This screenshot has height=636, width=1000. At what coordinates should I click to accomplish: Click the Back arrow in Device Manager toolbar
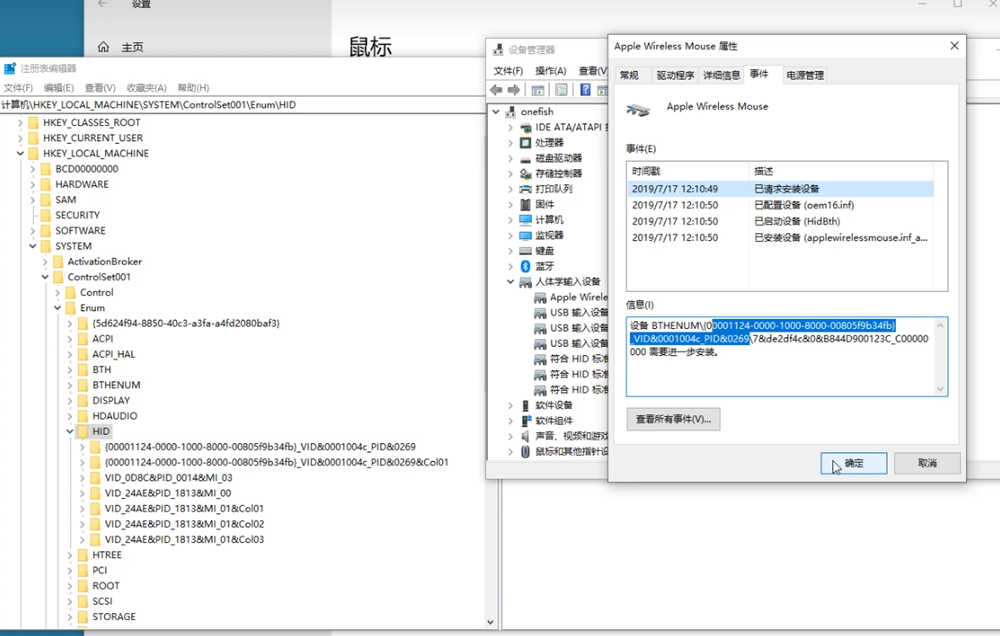[x=497, y=90]
